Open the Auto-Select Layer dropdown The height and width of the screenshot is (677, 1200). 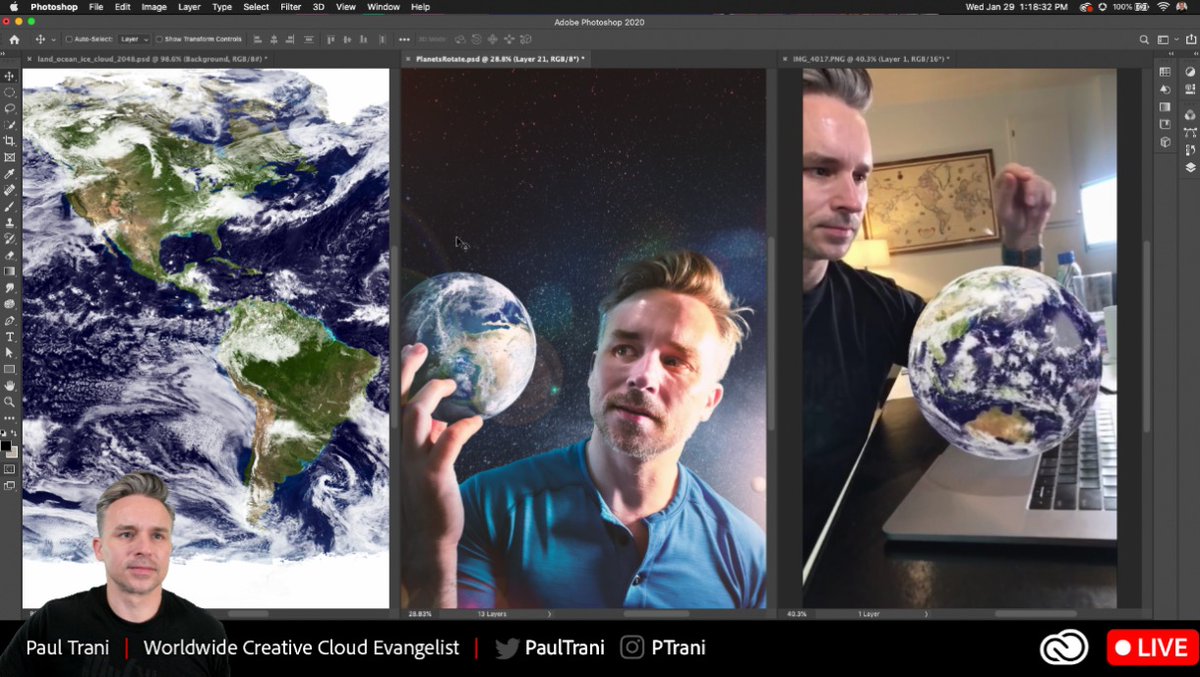click(x=133, y=39)
